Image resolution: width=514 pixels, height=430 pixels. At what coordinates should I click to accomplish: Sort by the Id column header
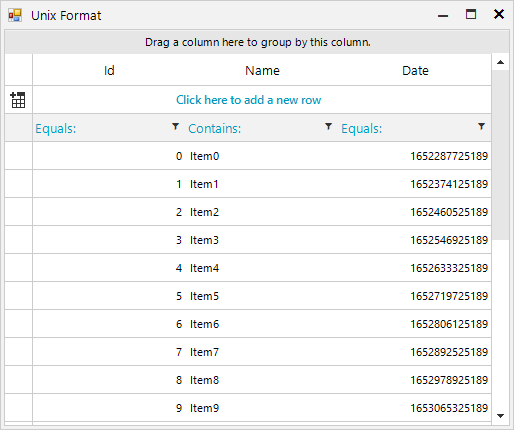tap(109, 70)
